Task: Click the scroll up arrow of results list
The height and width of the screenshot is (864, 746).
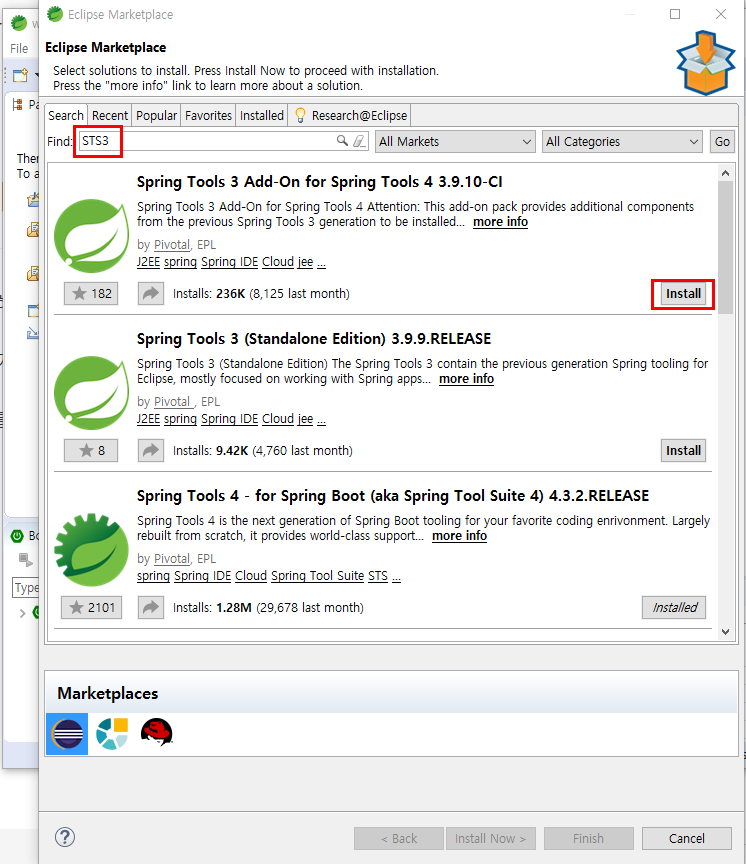Action: [x=726, y=173]
